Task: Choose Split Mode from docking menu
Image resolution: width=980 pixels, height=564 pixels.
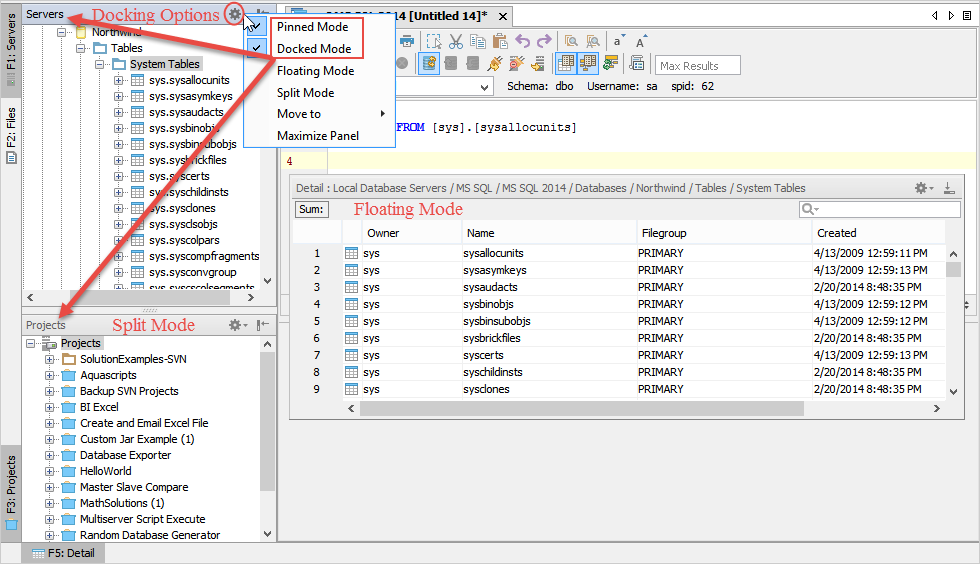Action: [x=306, y=93]
